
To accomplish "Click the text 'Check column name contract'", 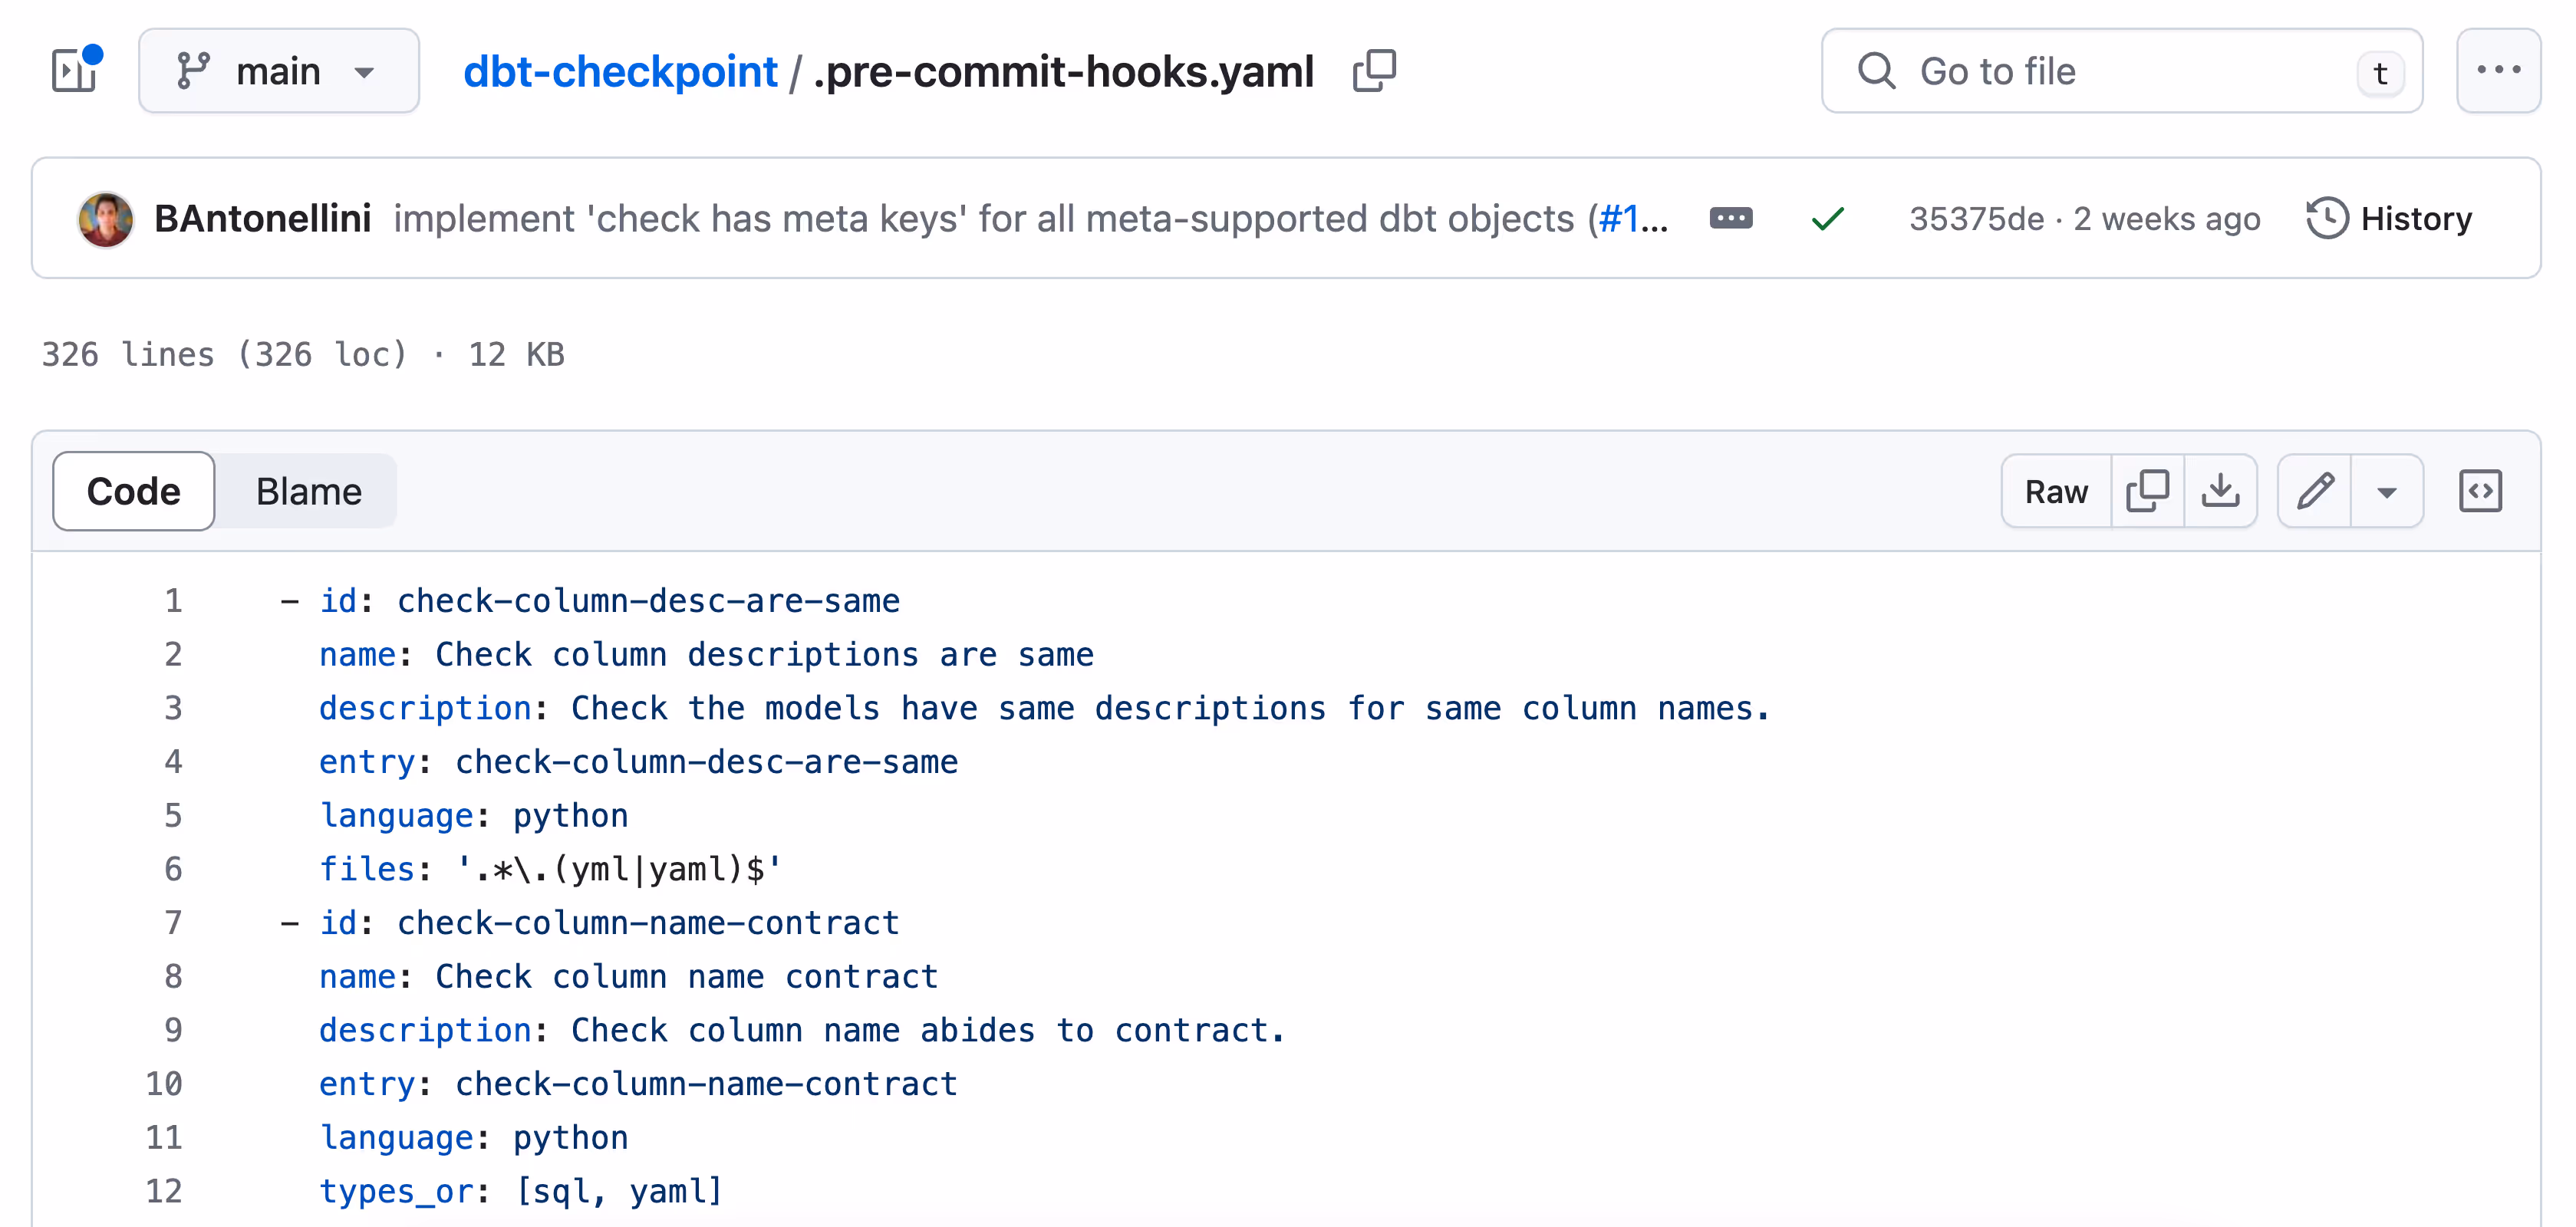I will coord(686,976).
